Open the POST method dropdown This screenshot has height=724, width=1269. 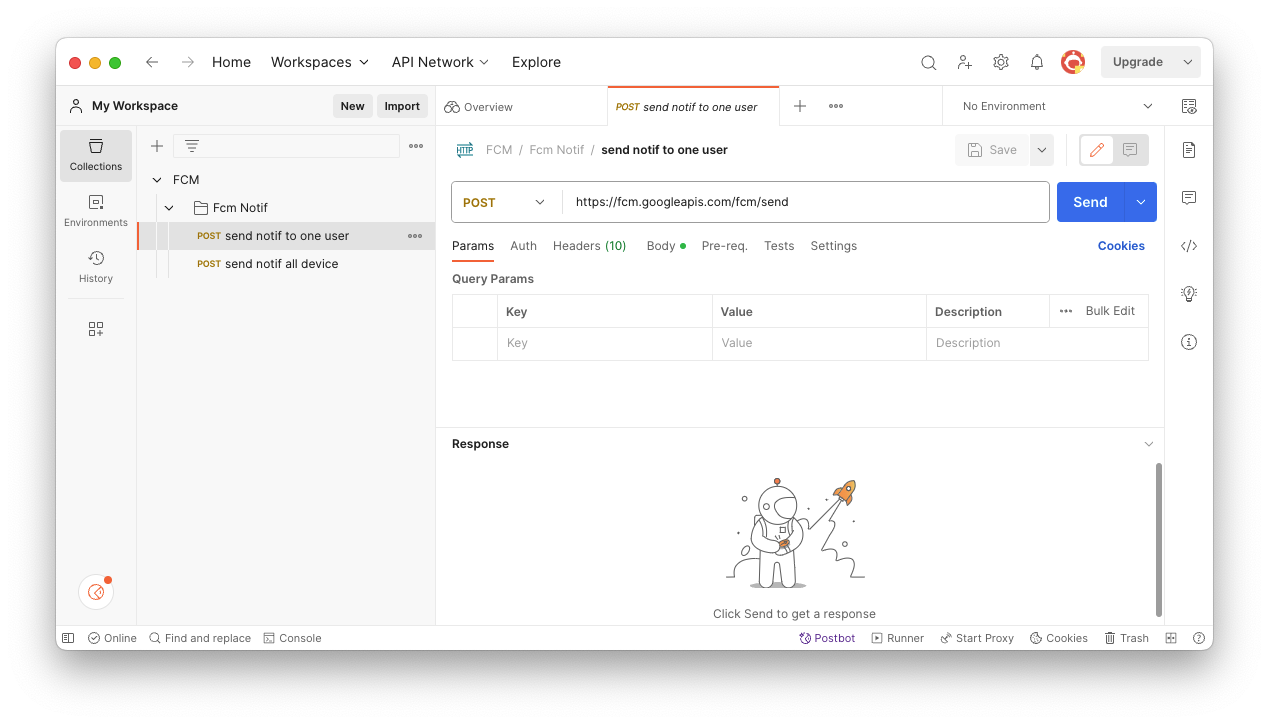tap(506, 202)
